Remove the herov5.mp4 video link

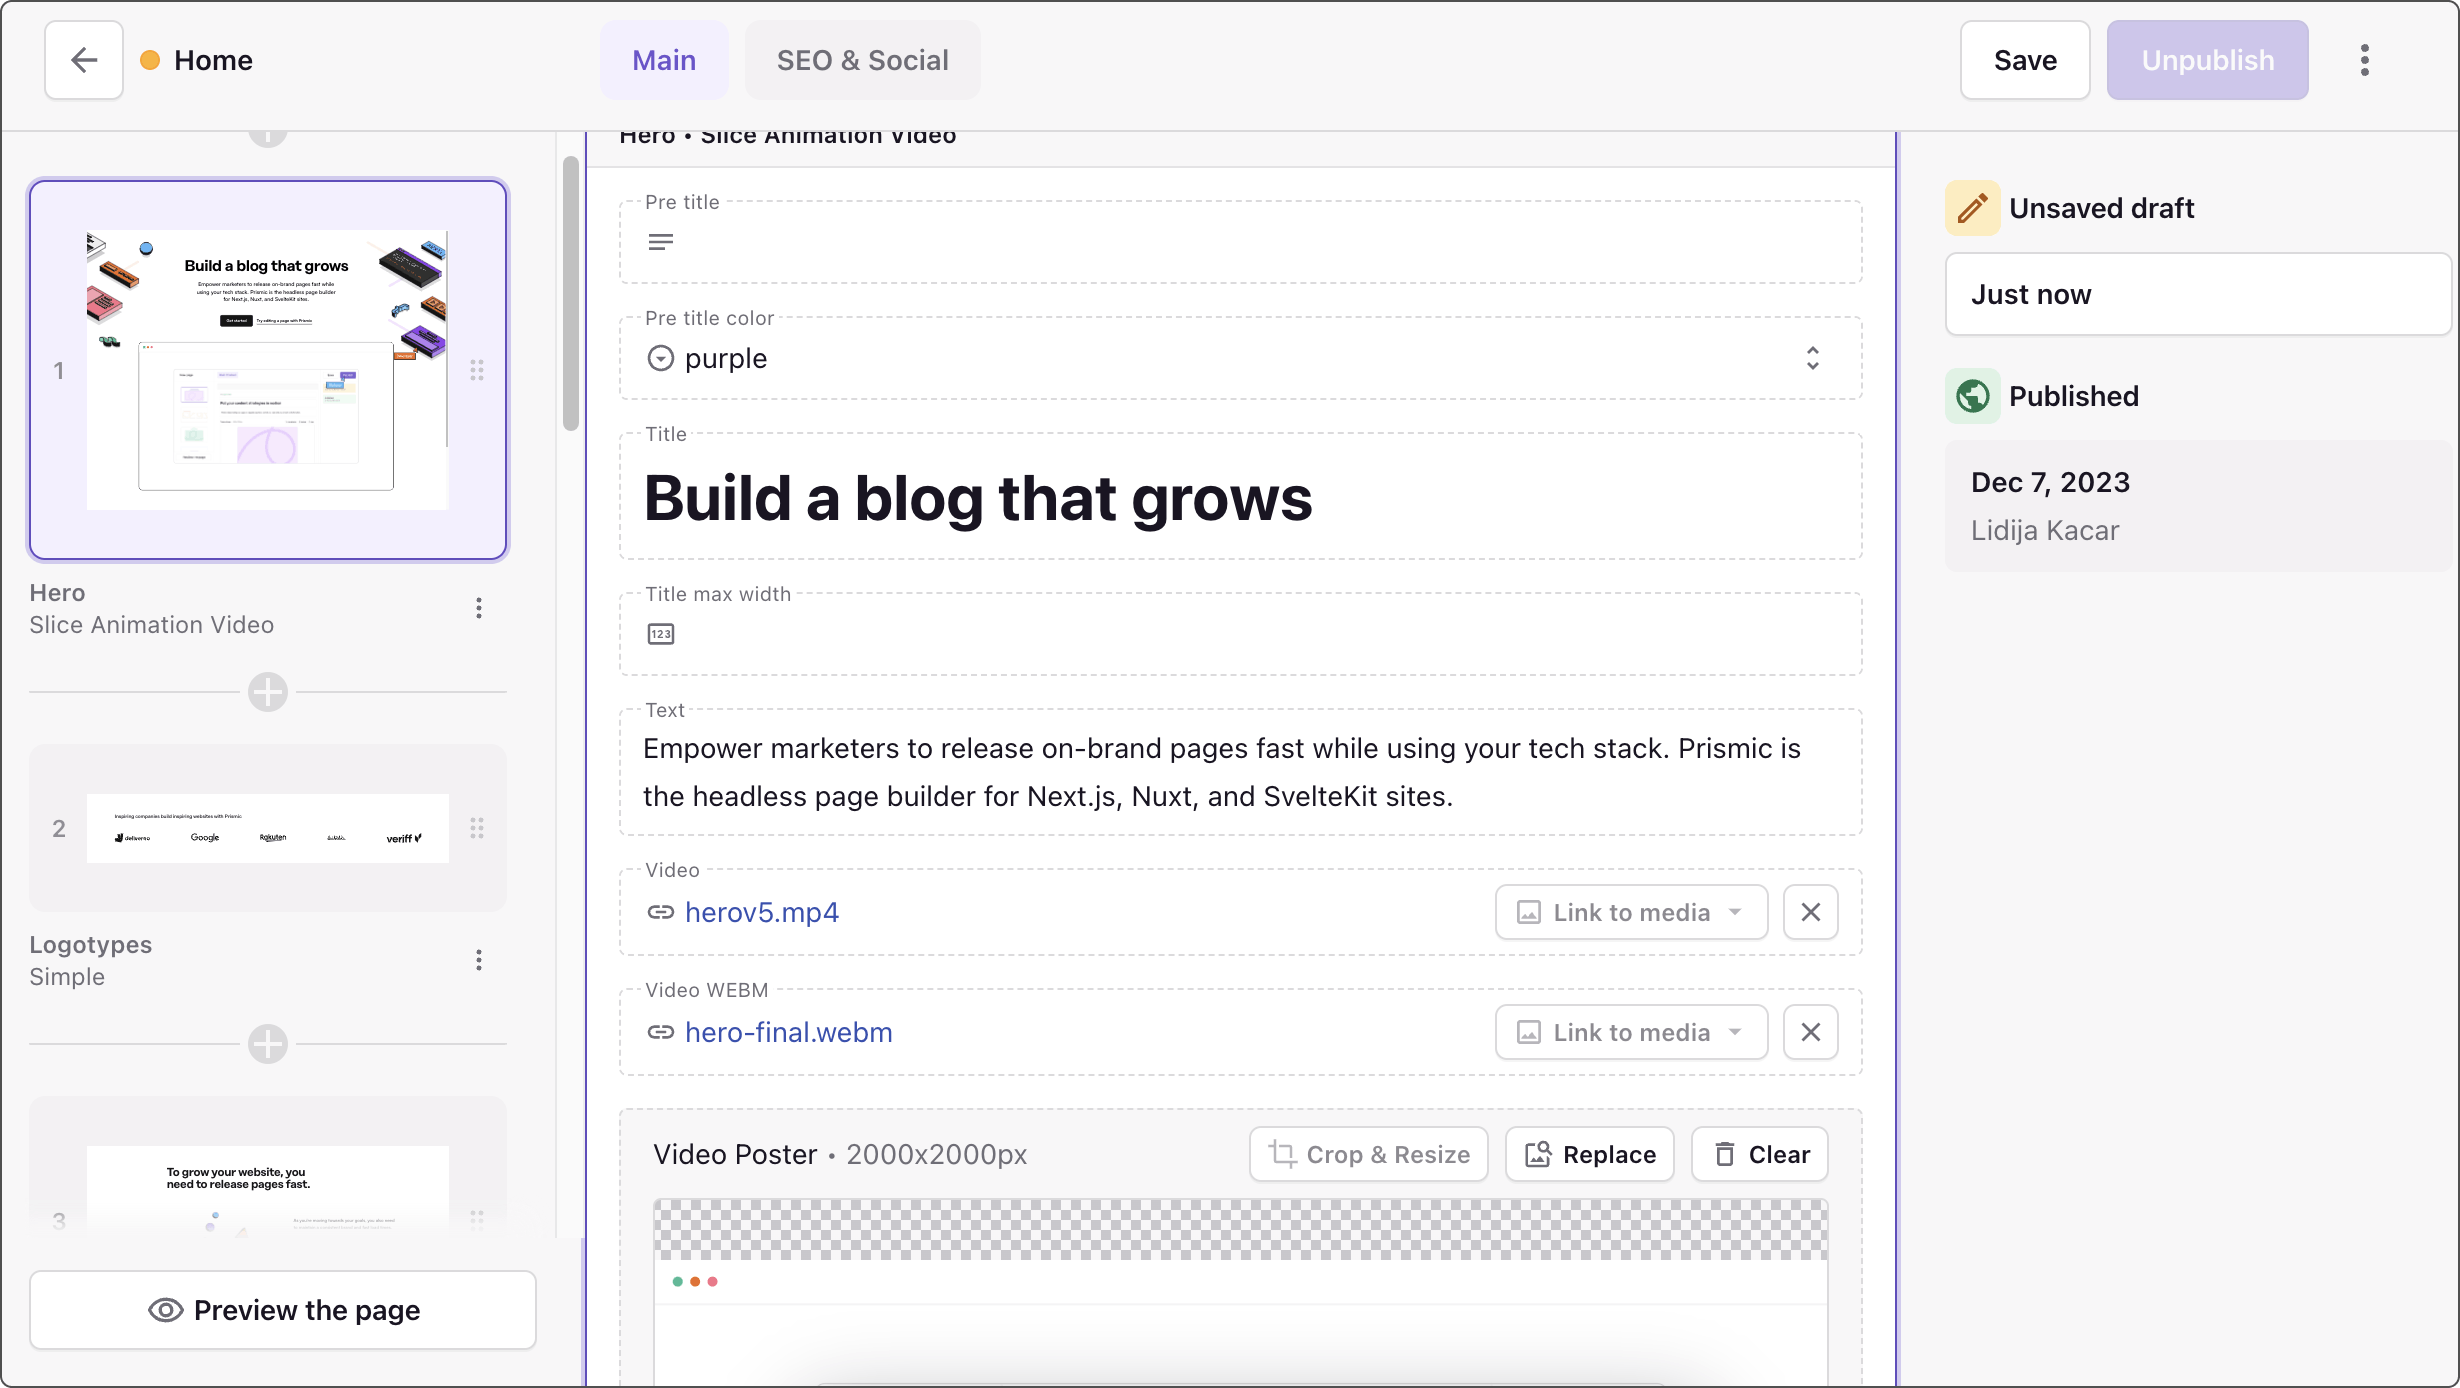point(1810,912)
